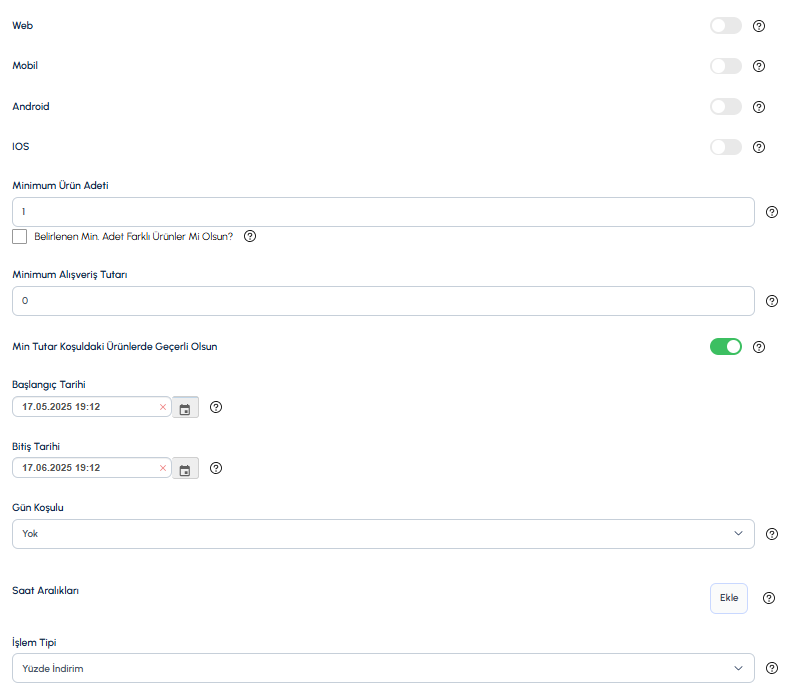Disable Min Tutar Koşuldaki Ürünlerde Geçerli Olsun toggle
The height and width of the screenshot is (690, 795).
[x=726, y=347]
